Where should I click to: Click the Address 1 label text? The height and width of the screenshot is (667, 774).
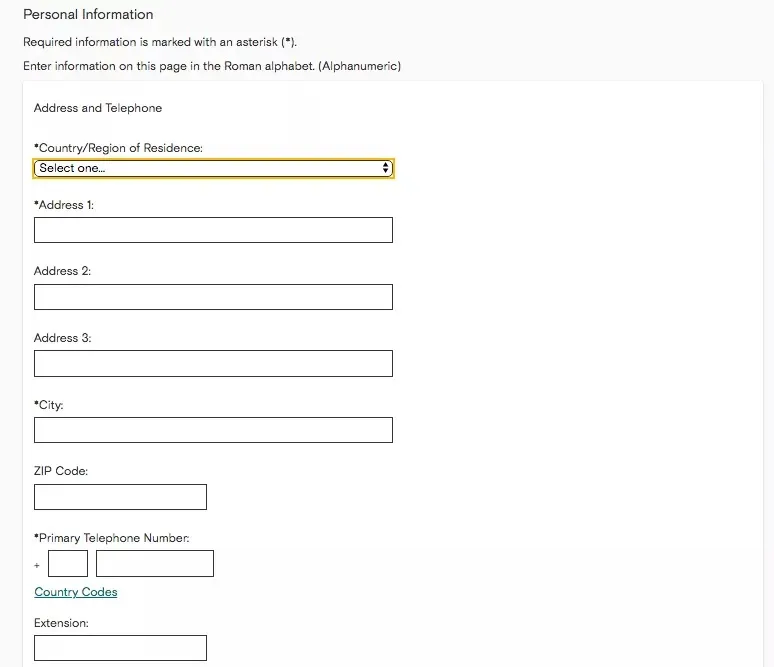64,205
